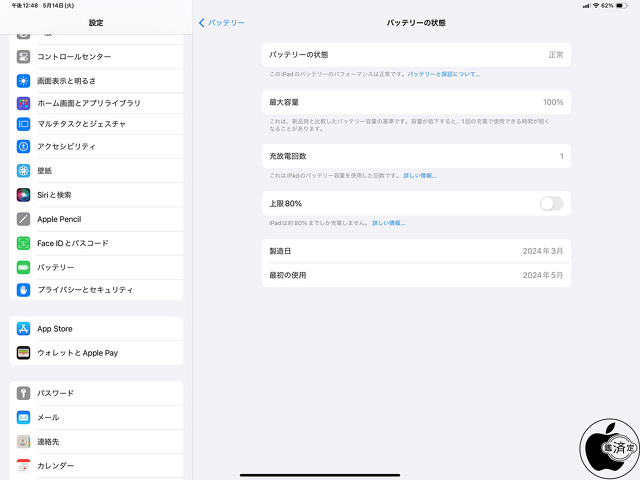This screenshot has height=480, width=640.
Task: Tap the Display & Brightness sun icon
Action: [x=23, y=81]
